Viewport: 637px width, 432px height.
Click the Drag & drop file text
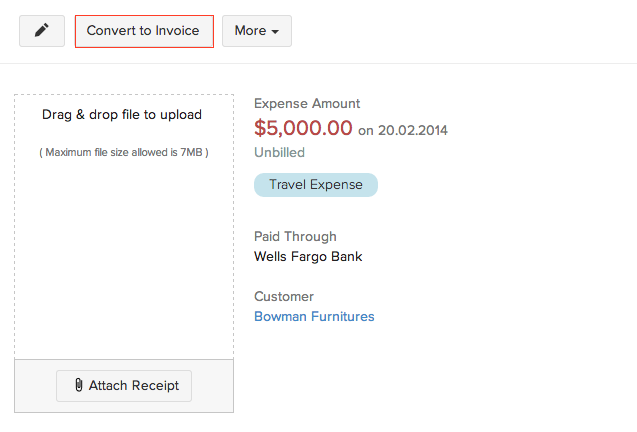(x=122, y=115)
